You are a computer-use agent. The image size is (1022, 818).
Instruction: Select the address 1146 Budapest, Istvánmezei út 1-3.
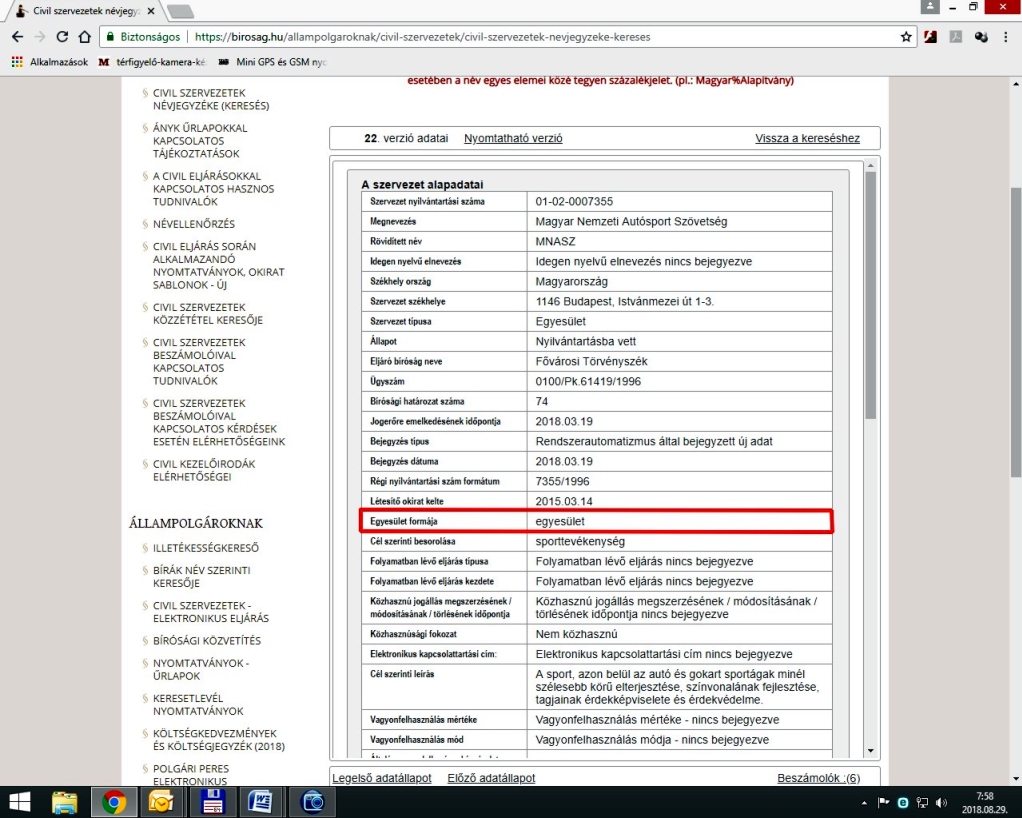(x=624, y=301)
